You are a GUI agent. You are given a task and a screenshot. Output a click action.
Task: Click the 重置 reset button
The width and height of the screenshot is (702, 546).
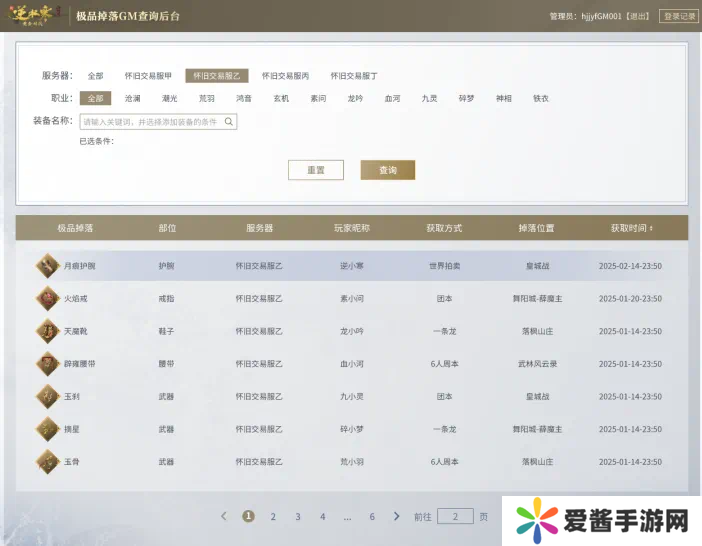click(316, 170)
